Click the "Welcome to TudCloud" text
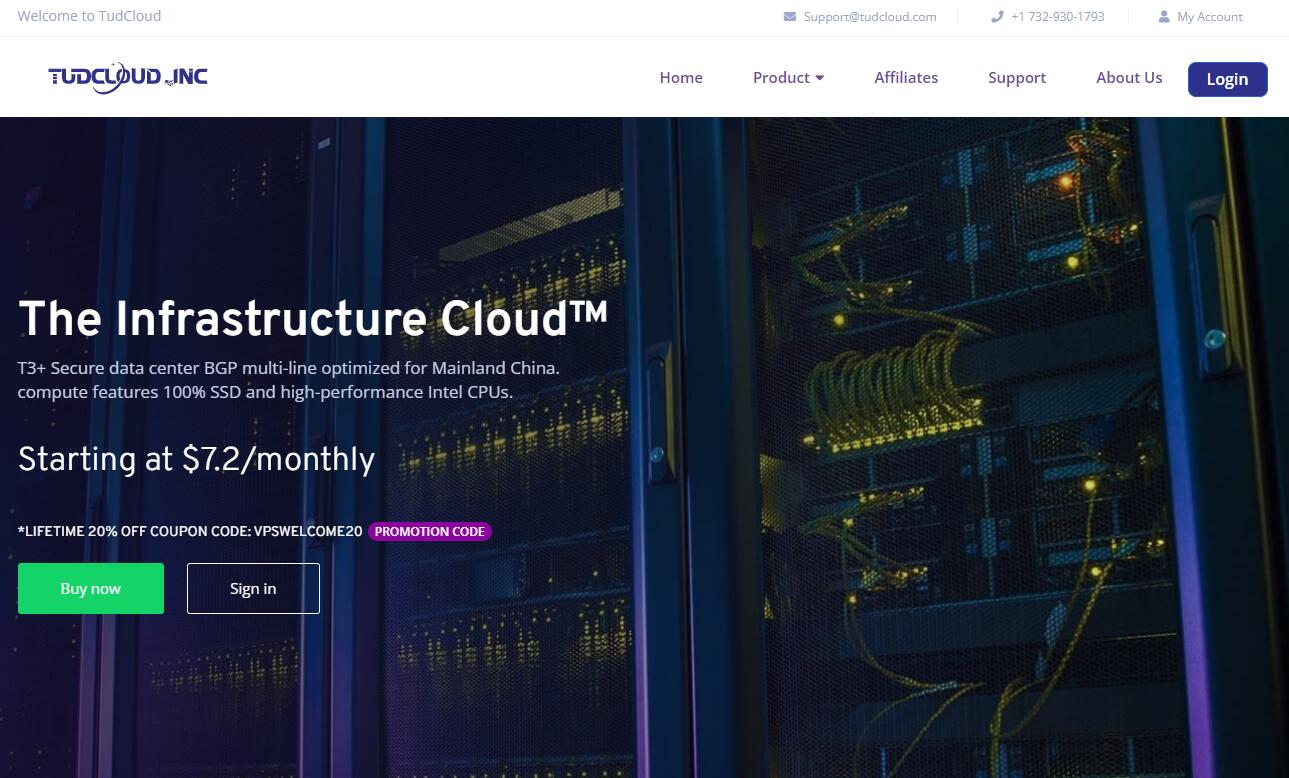The width and height of the screenshot is (1289, 778). 89,16
